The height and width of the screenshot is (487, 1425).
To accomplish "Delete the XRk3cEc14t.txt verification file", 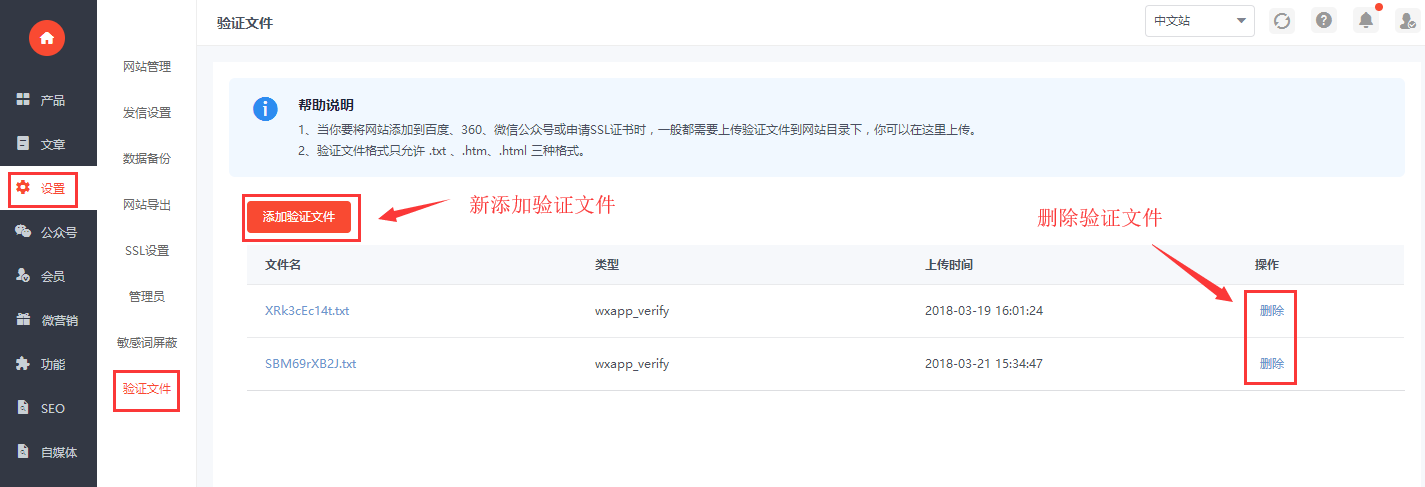I will 1272,311.
